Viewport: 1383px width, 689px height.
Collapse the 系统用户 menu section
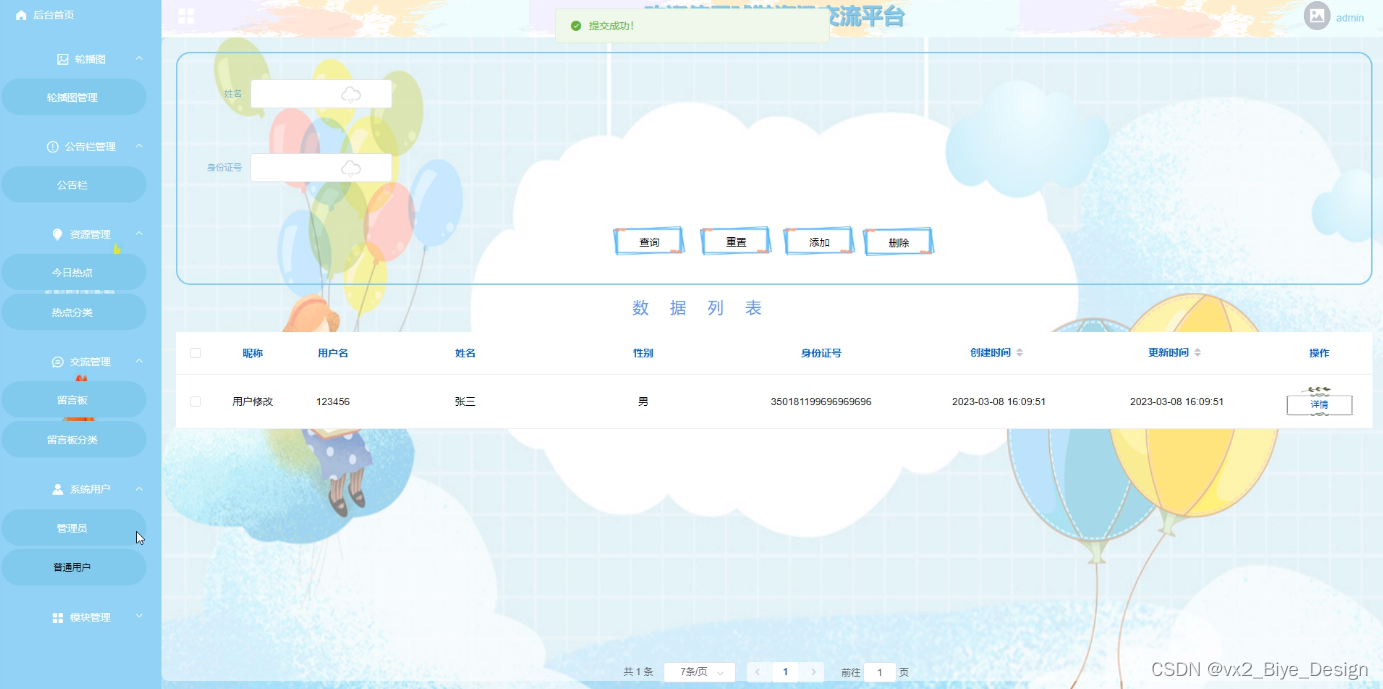139,489
